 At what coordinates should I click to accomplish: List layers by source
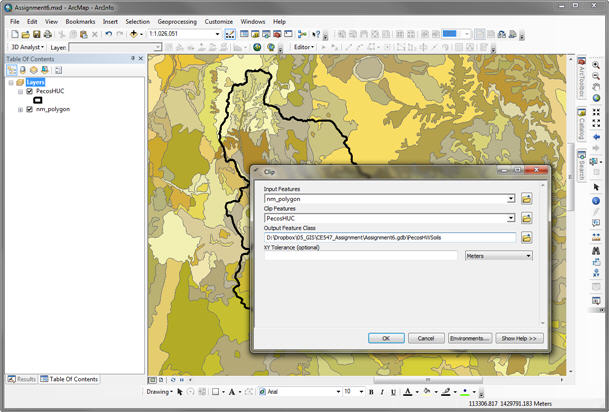tap(23, 70)
